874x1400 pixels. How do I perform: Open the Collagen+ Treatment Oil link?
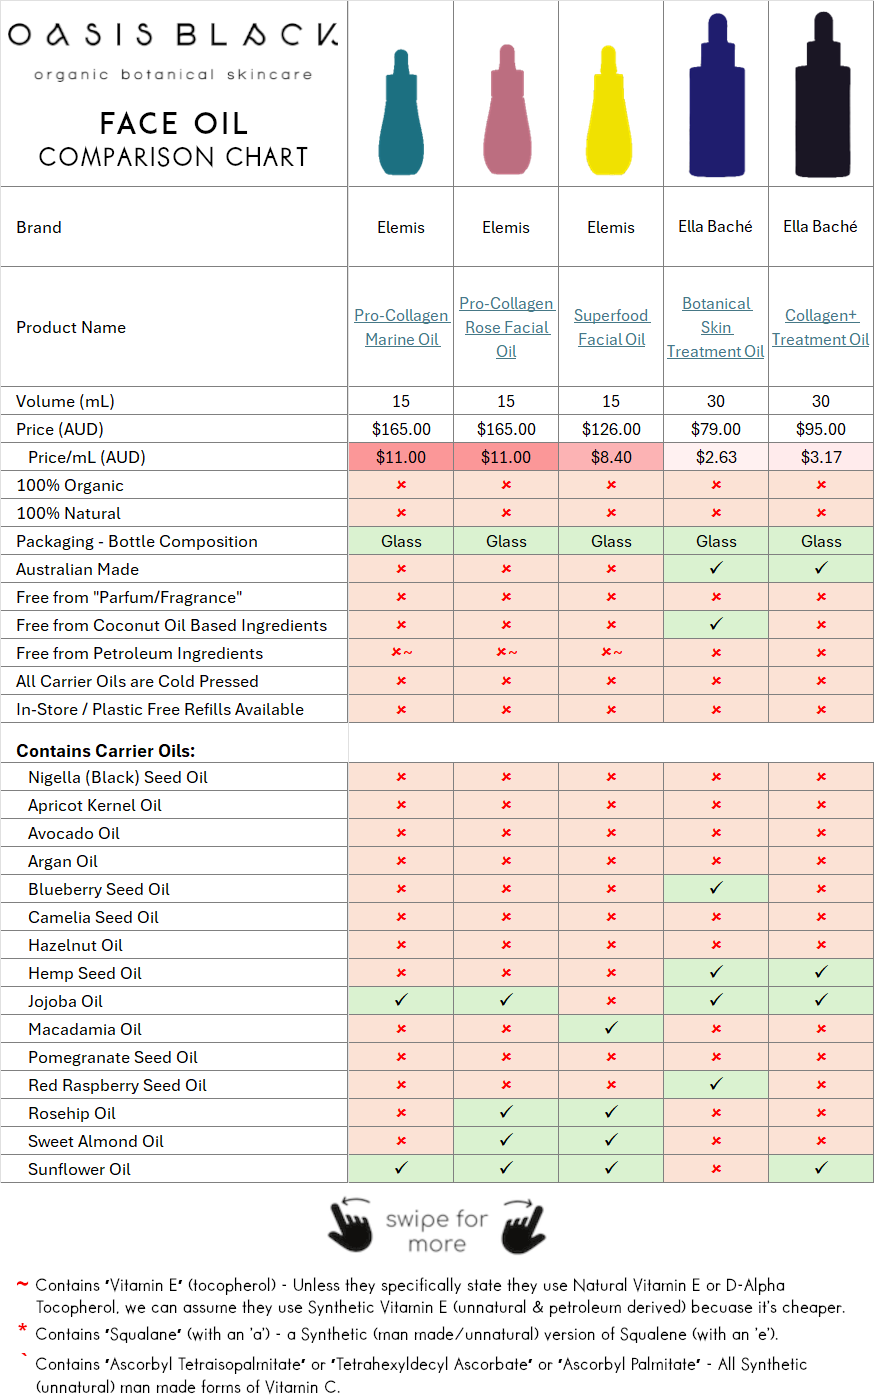pos(821,327)
